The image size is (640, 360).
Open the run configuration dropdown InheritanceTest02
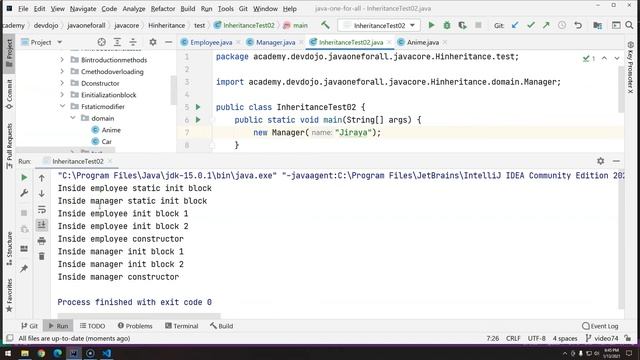point(379,25)
